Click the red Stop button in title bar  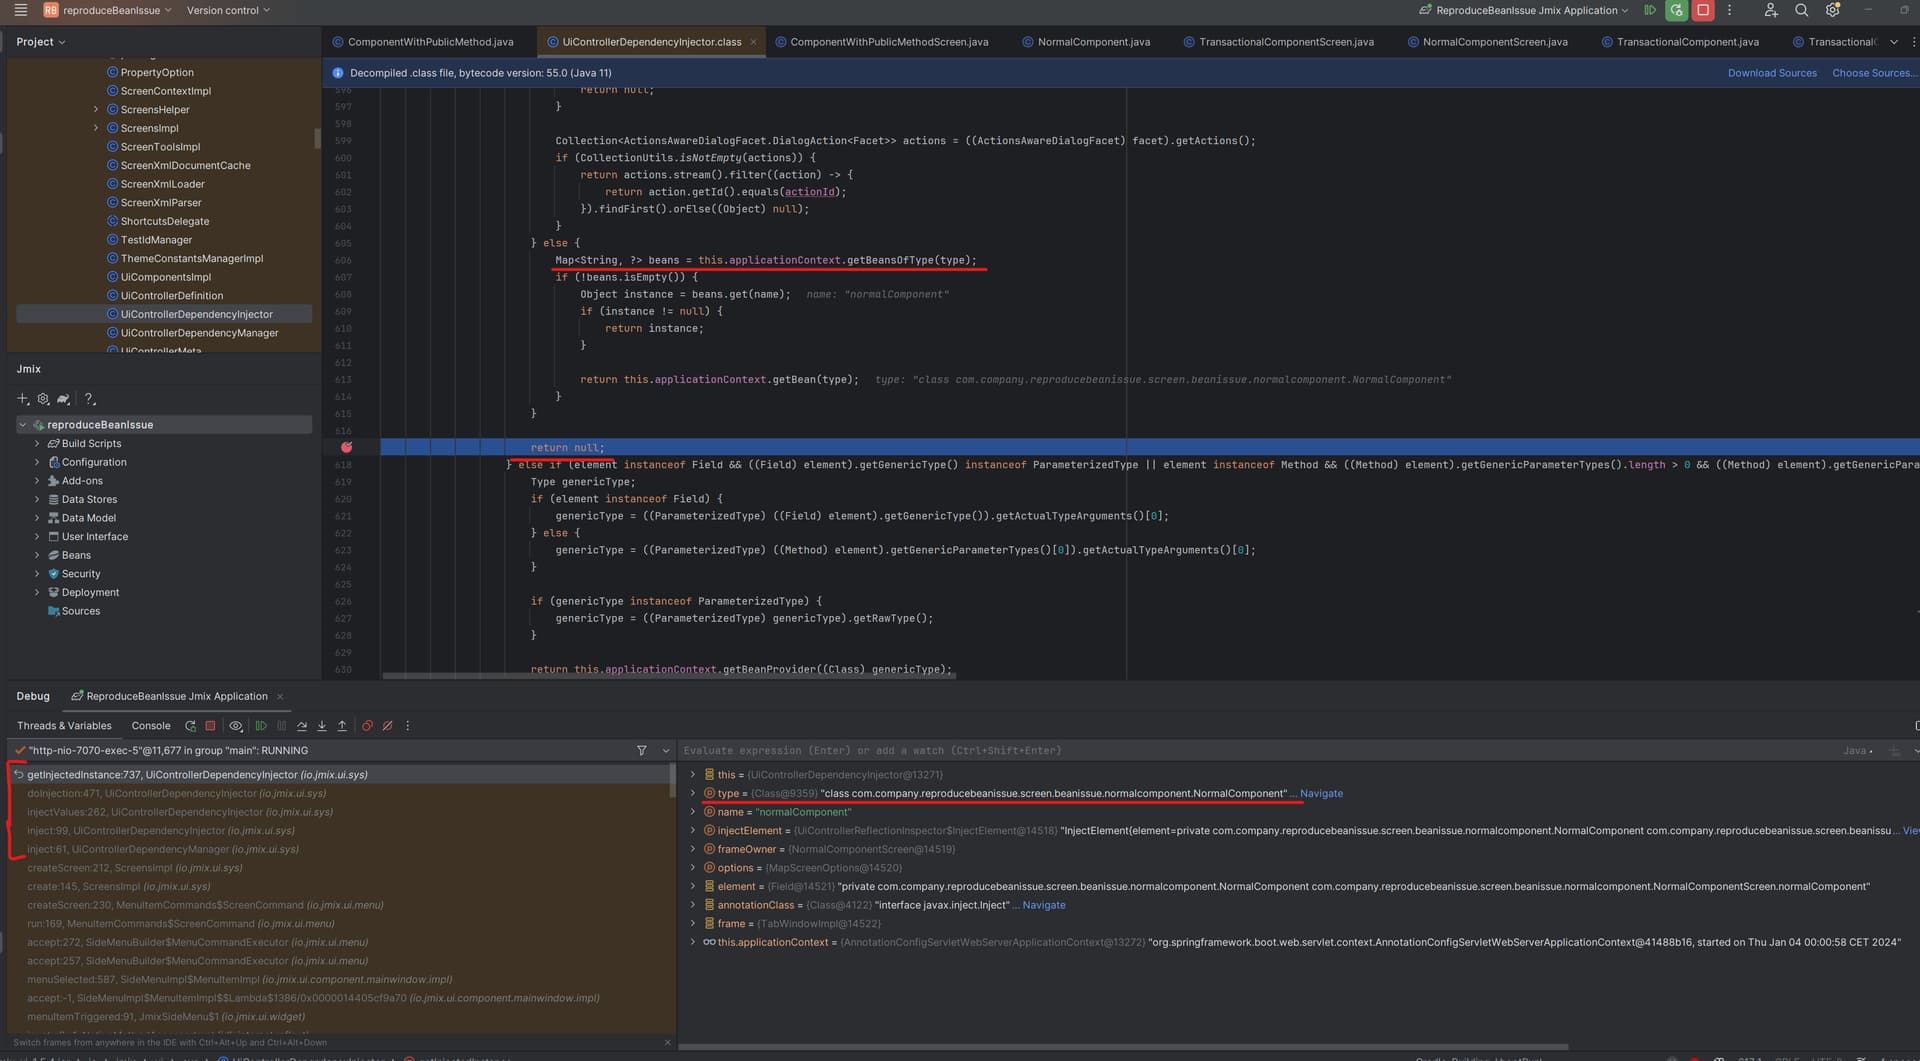[x=1703, y=10]
